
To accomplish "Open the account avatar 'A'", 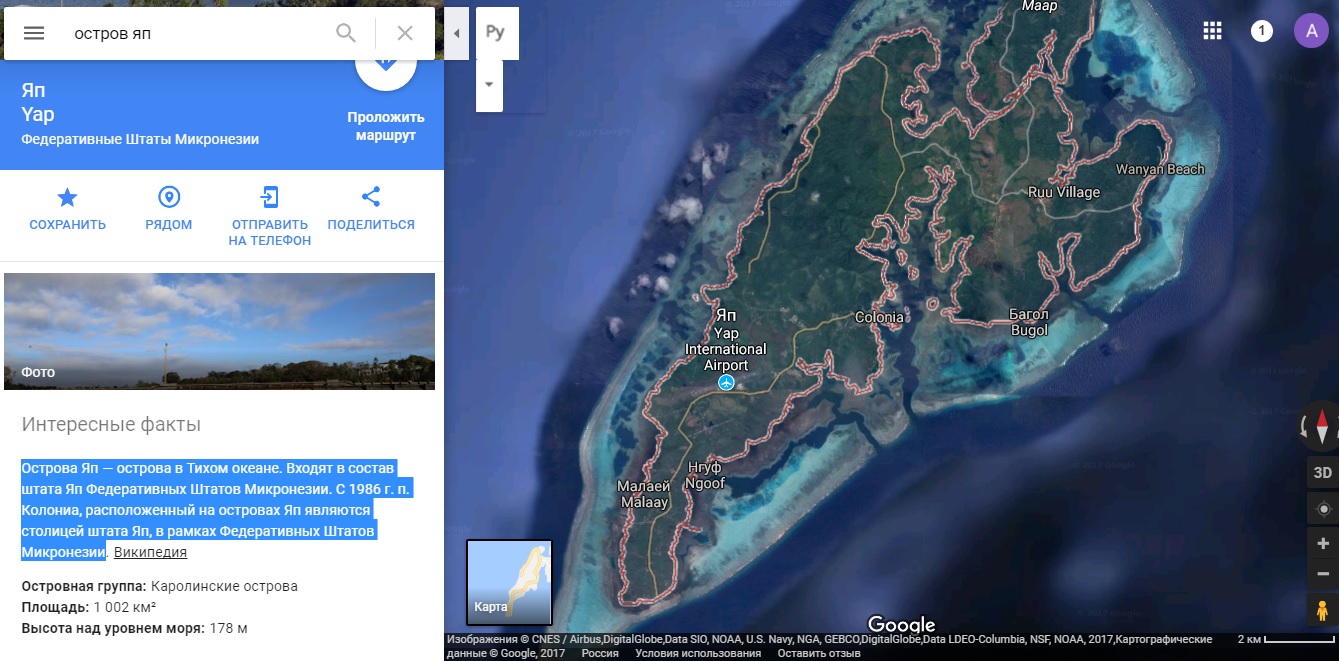I will (1311, 31).
